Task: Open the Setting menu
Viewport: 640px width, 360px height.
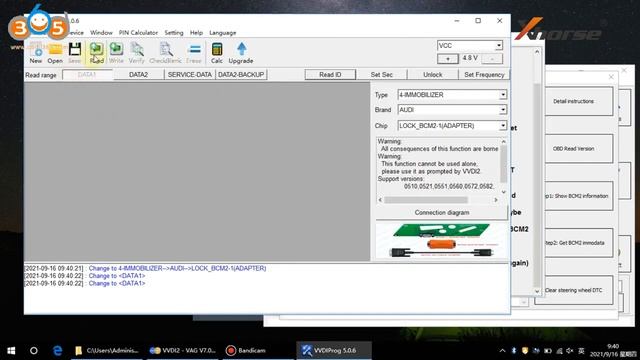Action: click(x=174, y=33)
